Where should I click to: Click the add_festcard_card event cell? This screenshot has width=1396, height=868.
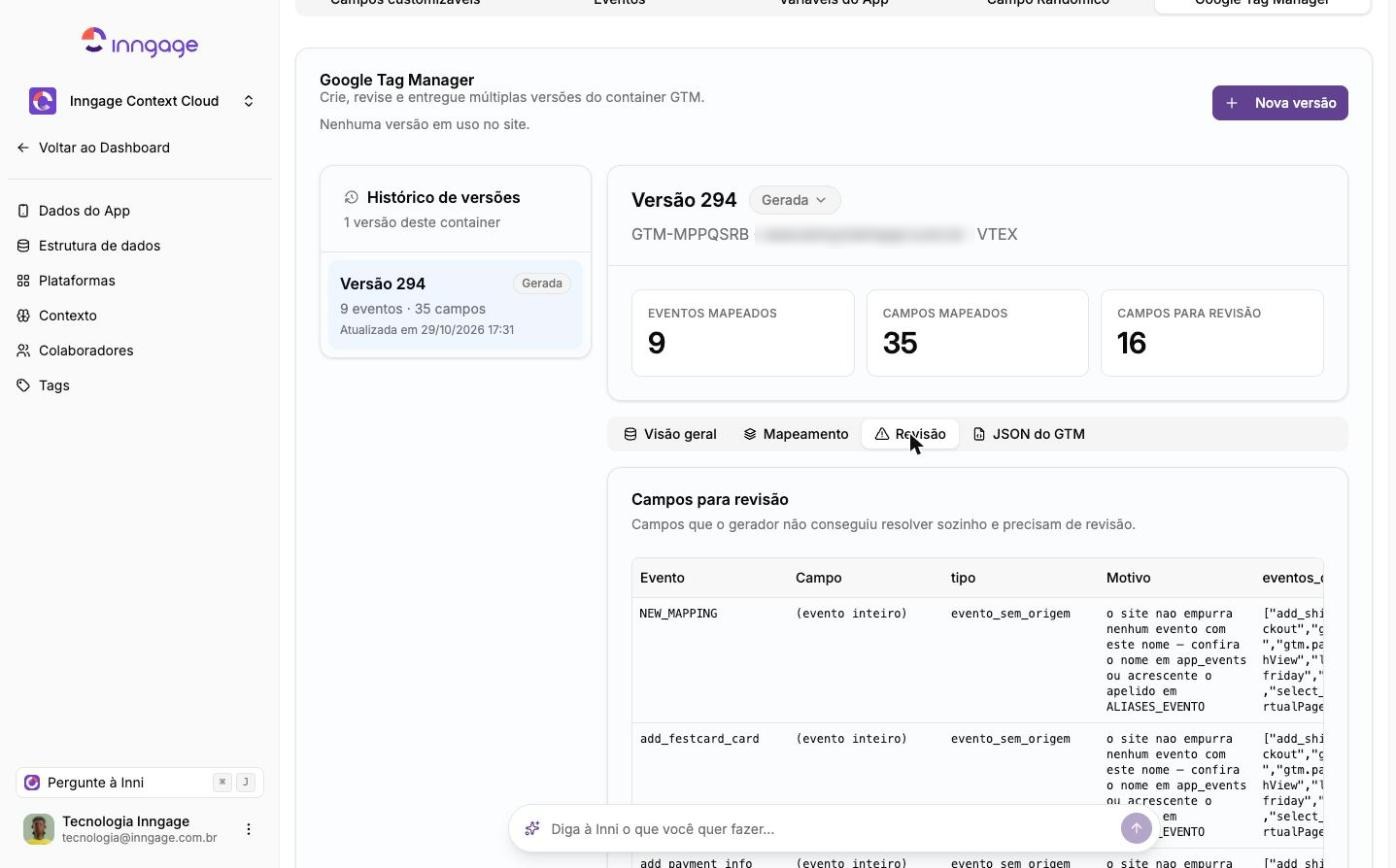click(700, 739)
